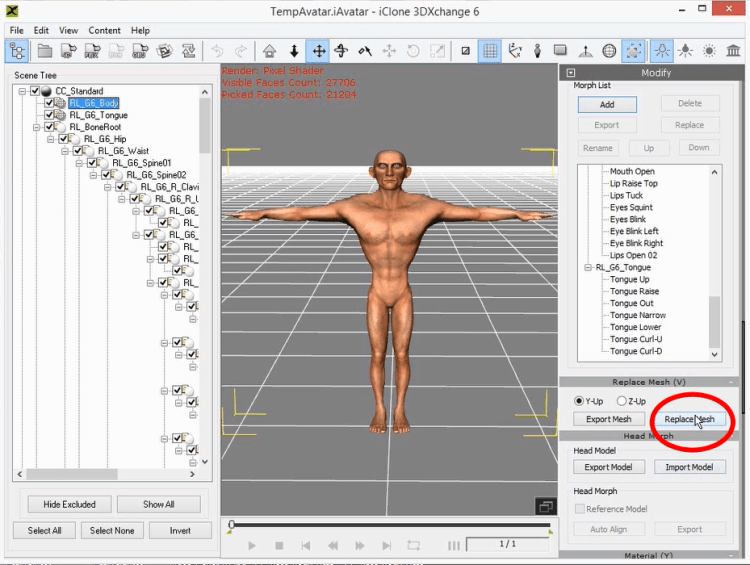750x565 pixels.
Task: Collapse the Replace Mesh (V) section header
Action: [x=649, y=382]
